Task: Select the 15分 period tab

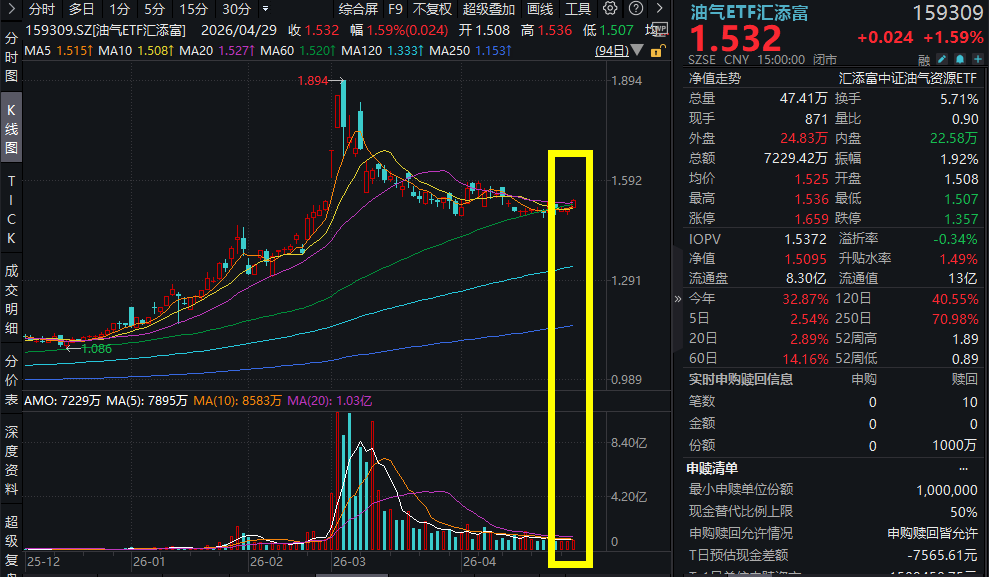Action: click(193, 9)
